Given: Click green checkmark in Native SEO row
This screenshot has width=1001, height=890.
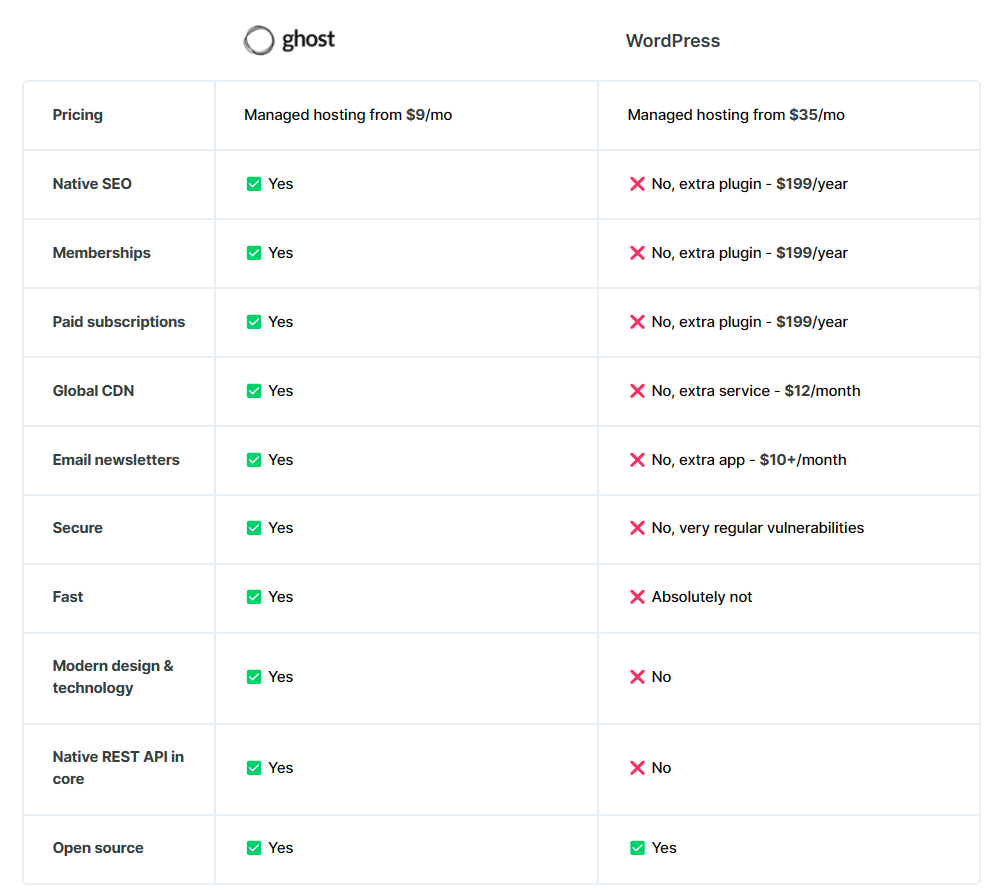Looking at the screenshot, I should [254, 184].
